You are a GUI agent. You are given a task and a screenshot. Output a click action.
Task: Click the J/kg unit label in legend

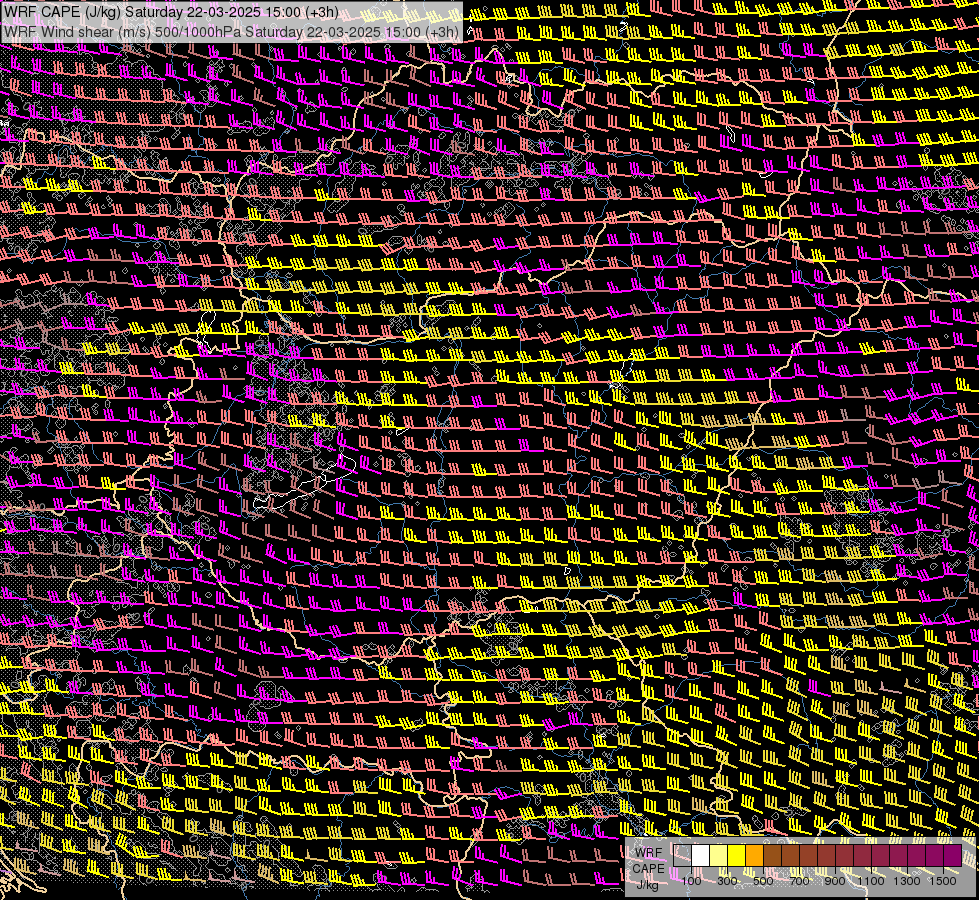pos(648,885)
